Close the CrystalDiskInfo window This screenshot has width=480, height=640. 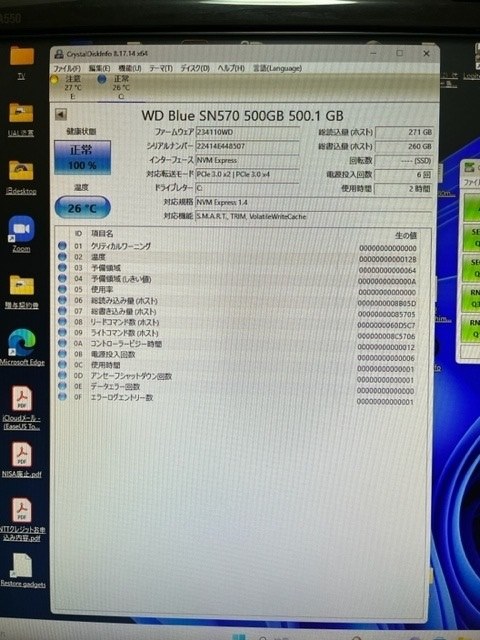(x=426, y=53)
